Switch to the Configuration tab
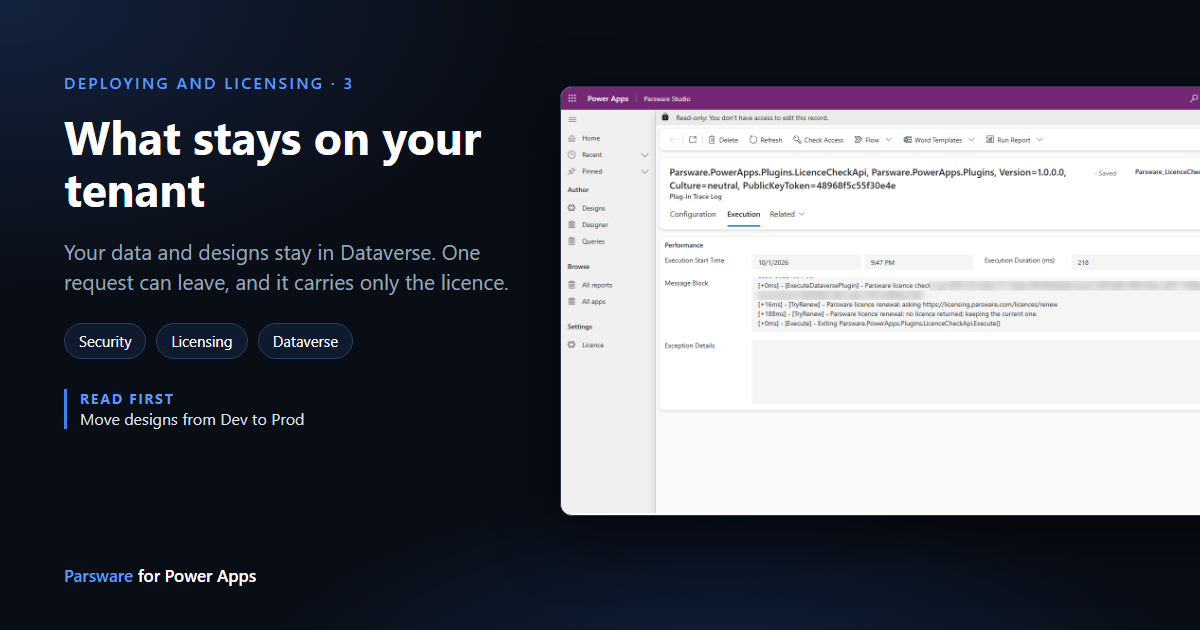Screen dimensions: 1200x630 pyautogui.click(x=693, y=214)
